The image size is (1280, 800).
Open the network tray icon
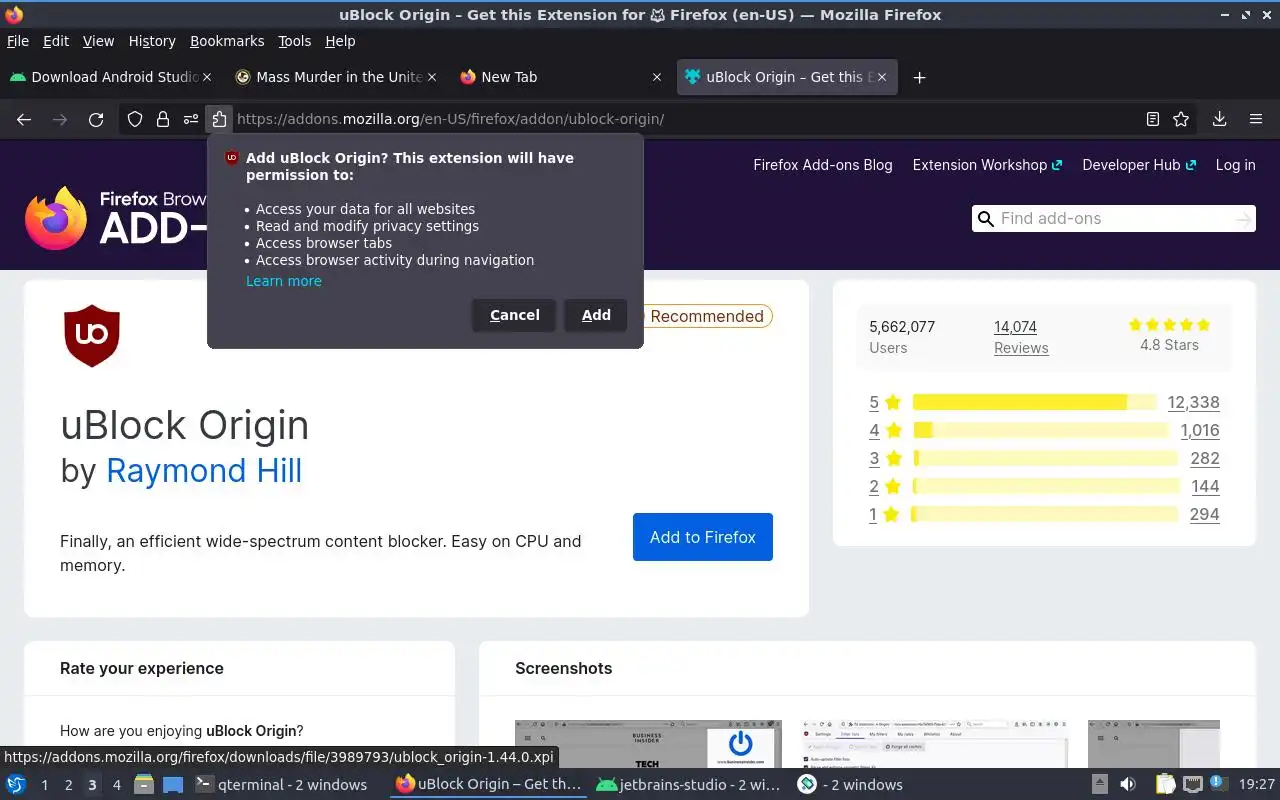coord(1192,785)
